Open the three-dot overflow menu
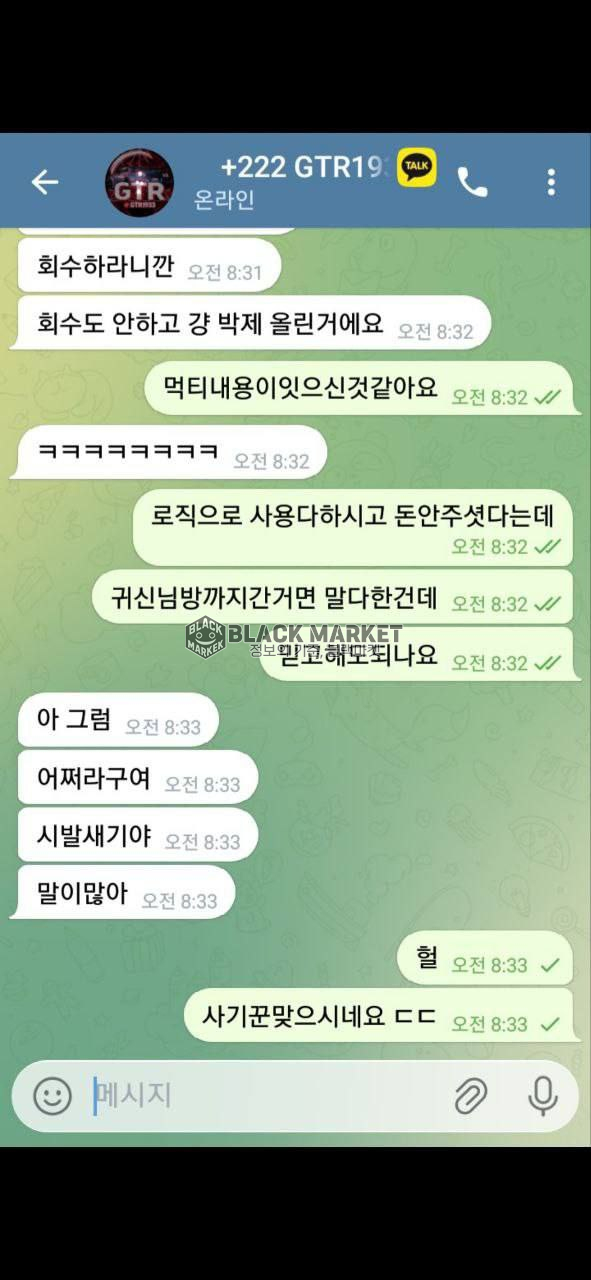Viewport: 591px width, 1280px height. [551, 182]
